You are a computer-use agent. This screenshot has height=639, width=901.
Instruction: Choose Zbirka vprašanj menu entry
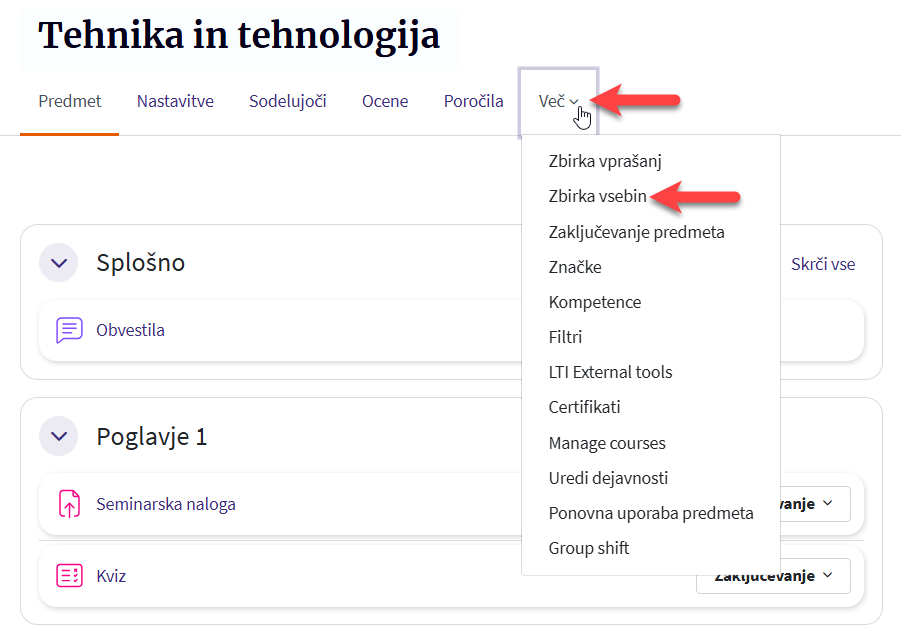pyautogui.click(x=605, y=161)
